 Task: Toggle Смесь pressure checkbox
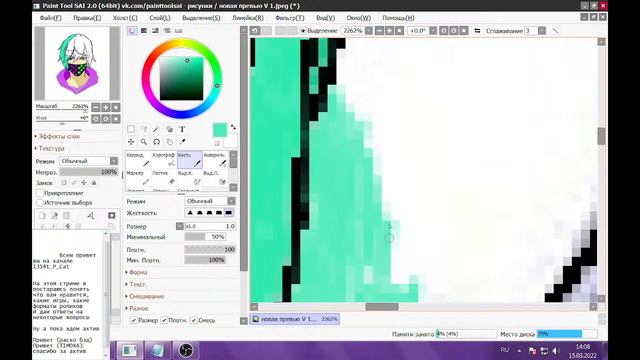pos(194,320)
